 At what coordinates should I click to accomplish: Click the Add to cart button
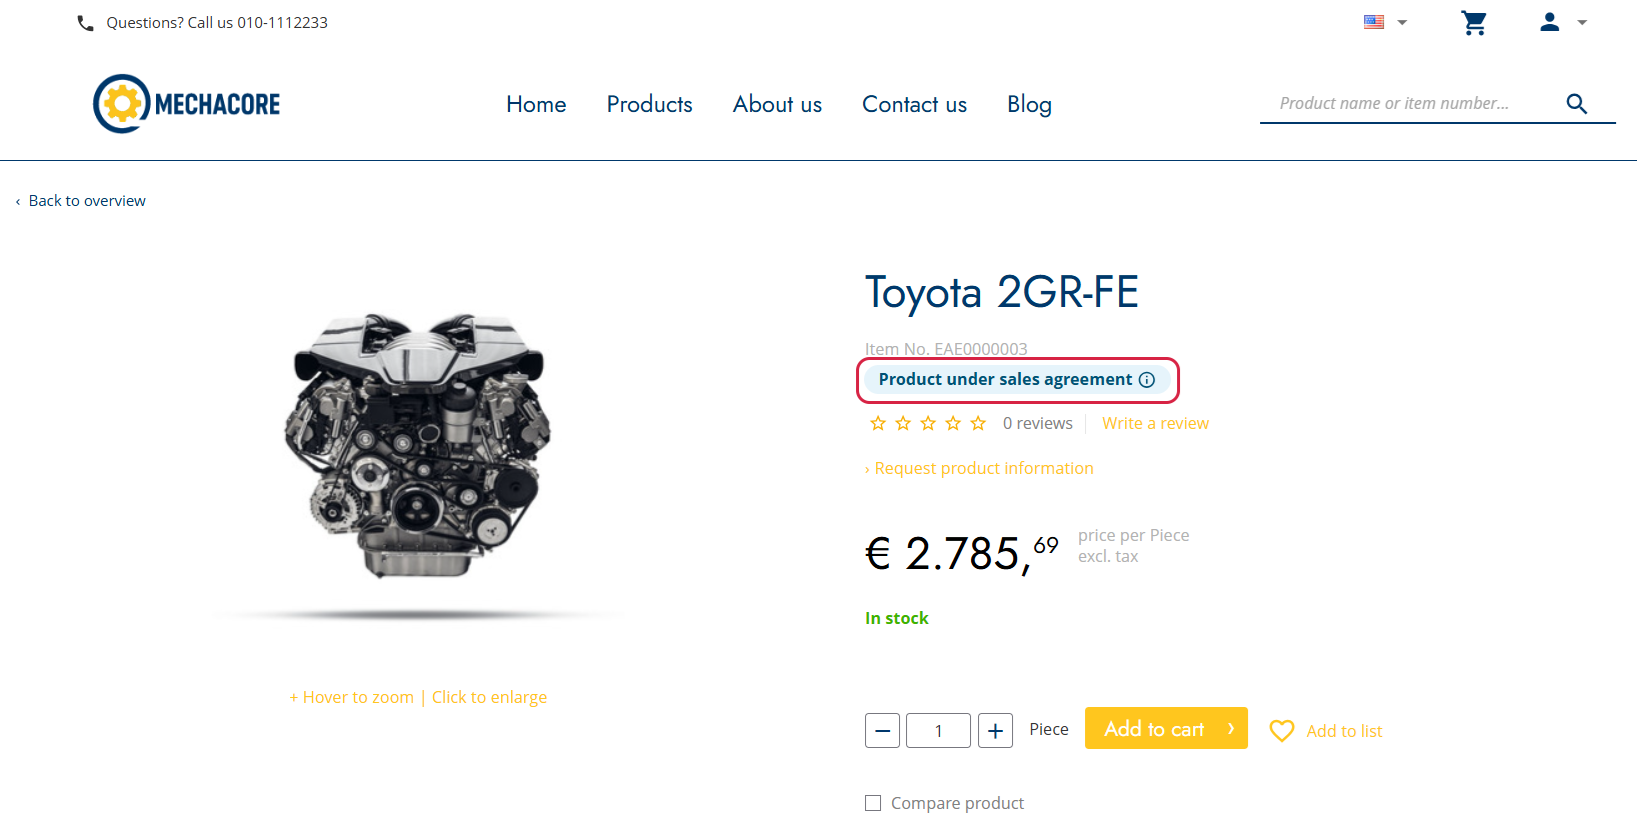click(x=1166, y=728)
